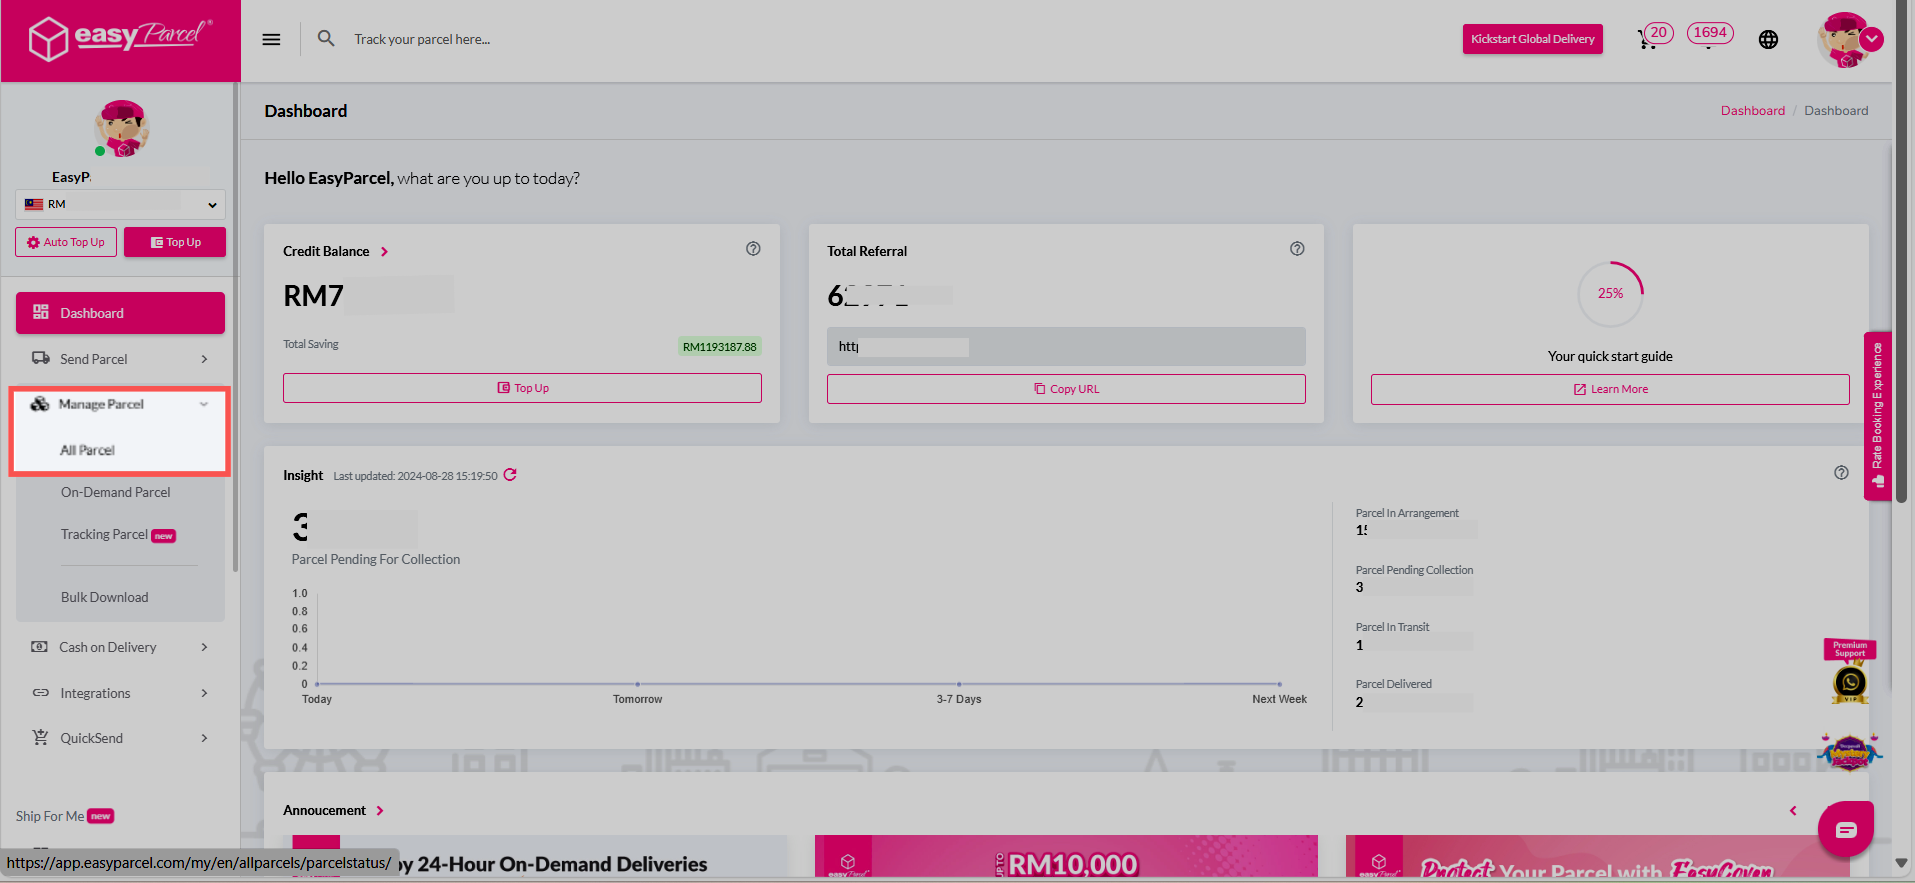Open the profile avatar menu at top right

click(x=1850, y=40)
